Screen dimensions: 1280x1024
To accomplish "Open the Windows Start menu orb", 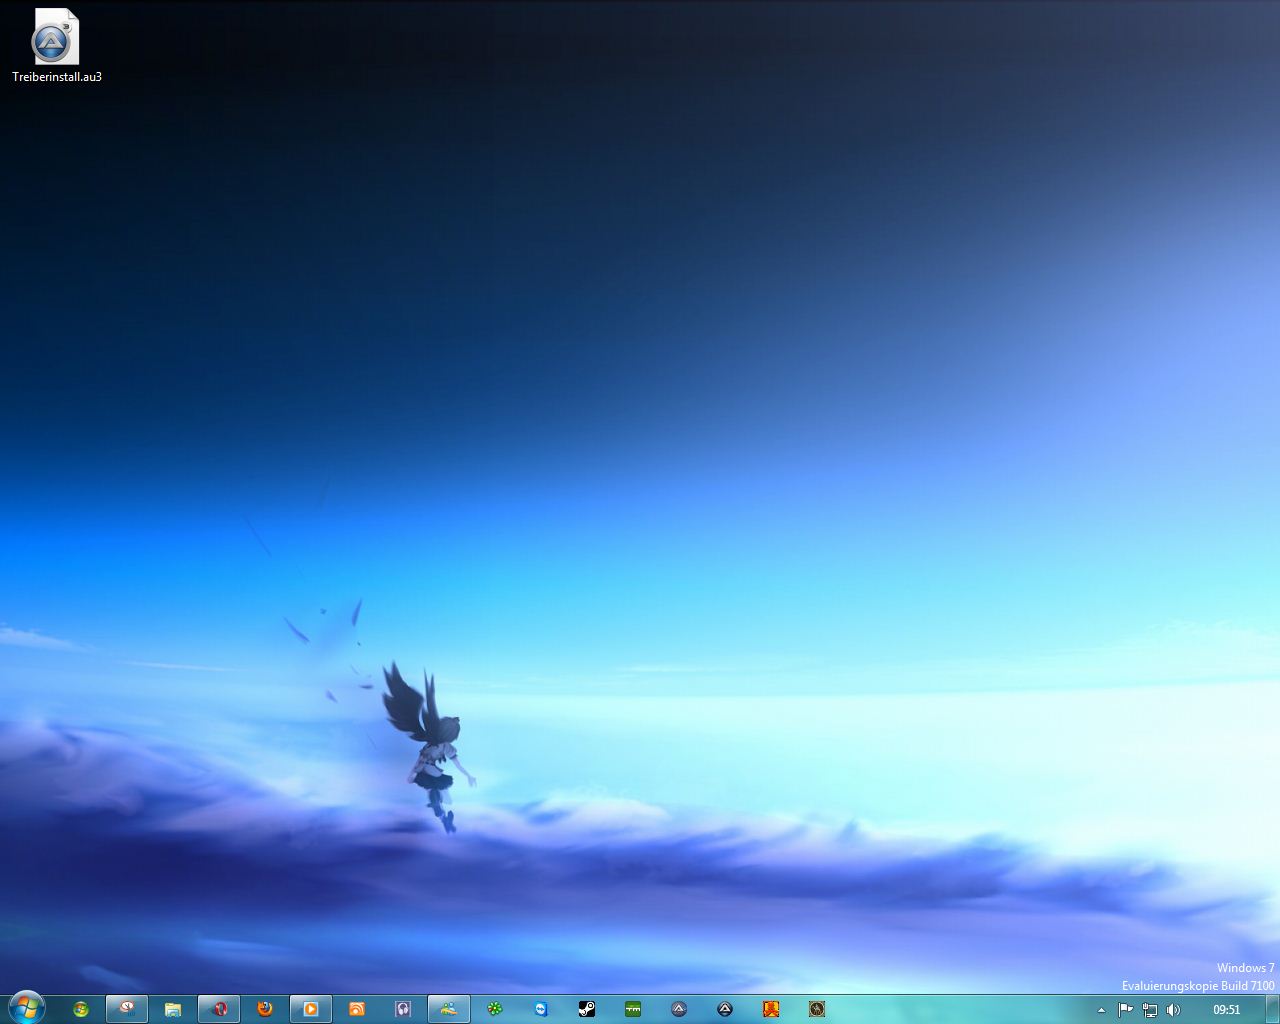I will click(x=26, y=1008).
